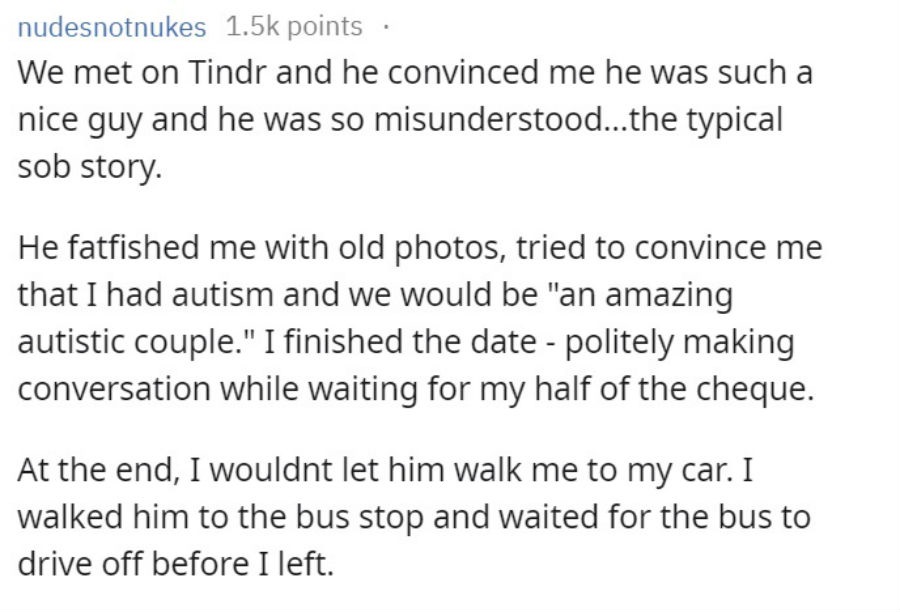Click the word "fatfished" in second paragraph

pos(133,247)
